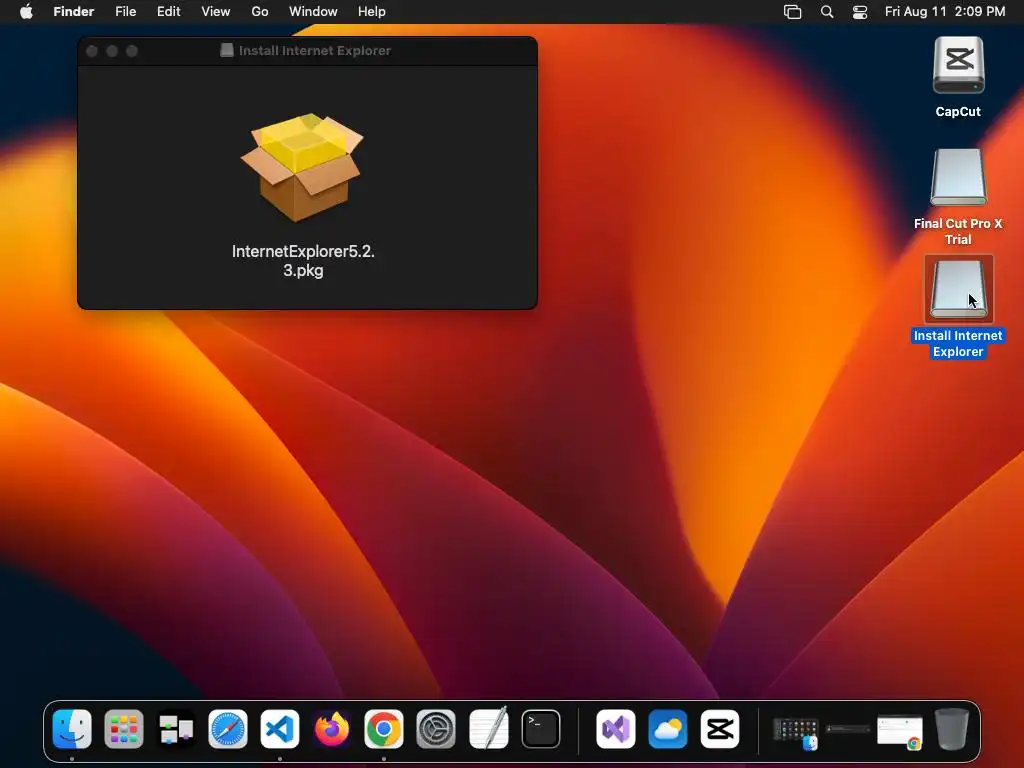Open the Edit menu
Viewport: 1024px width, 768px height.
coord(168,12)
